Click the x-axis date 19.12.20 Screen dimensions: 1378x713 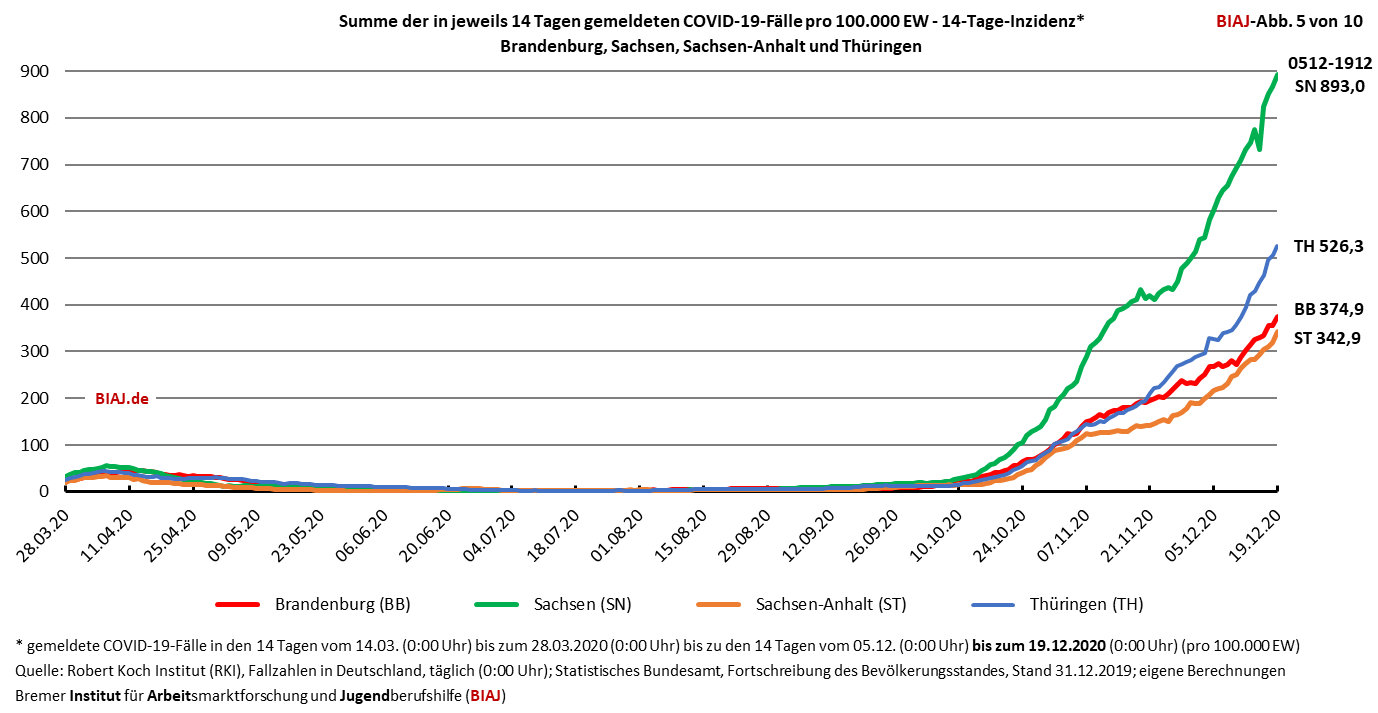(x=1257, y=534)
